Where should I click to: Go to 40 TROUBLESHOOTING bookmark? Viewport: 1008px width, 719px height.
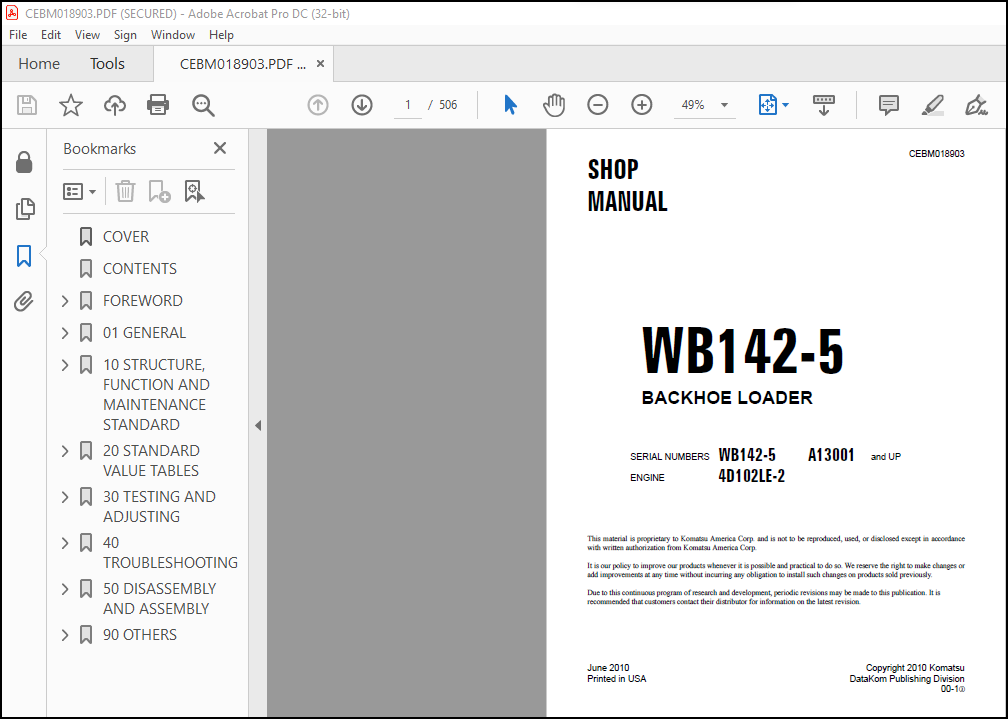tap(170, 552)
